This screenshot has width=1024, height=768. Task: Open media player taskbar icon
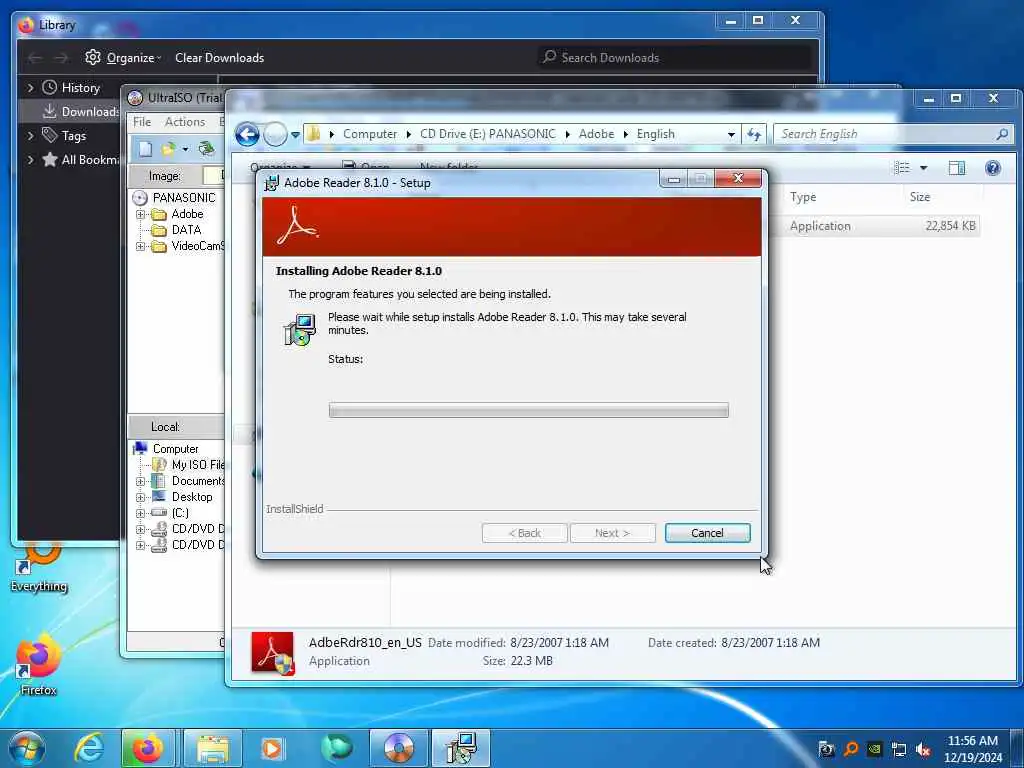point(272,748)
